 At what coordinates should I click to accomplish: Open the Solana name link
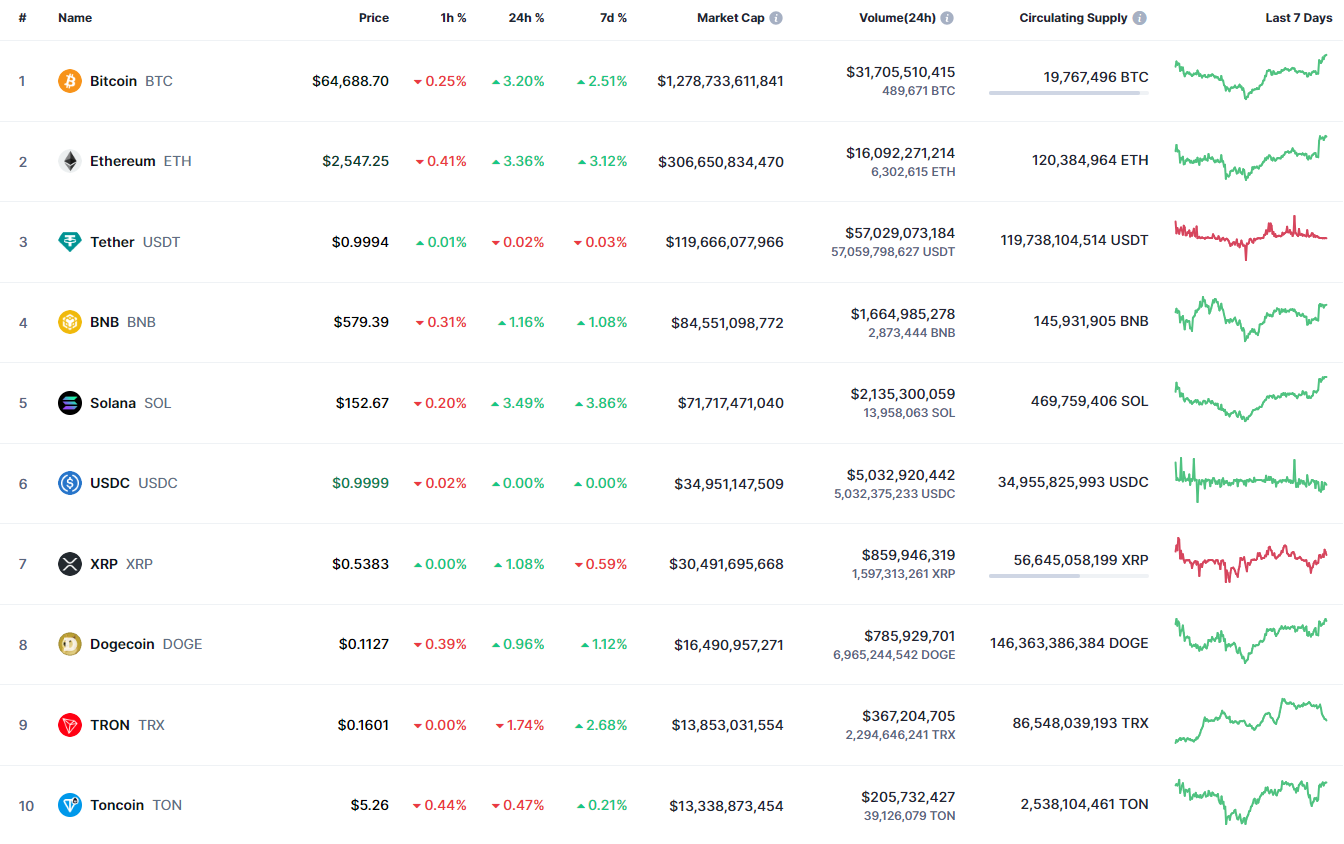pos(113,403)
